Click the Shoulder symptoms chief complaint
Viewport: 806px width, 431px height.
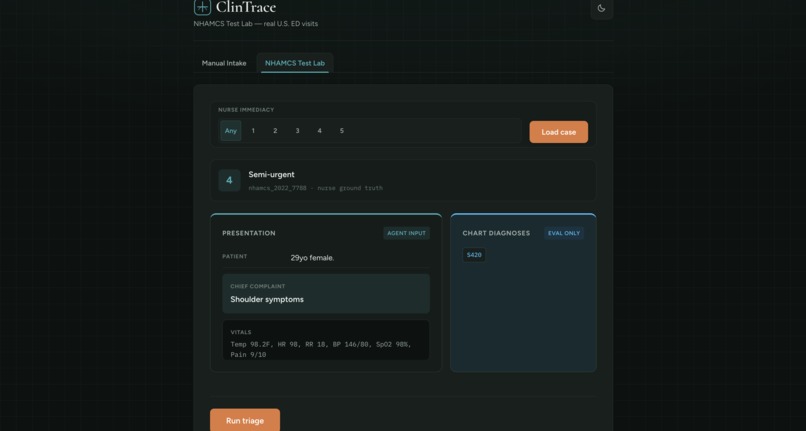tap(267, 299)
